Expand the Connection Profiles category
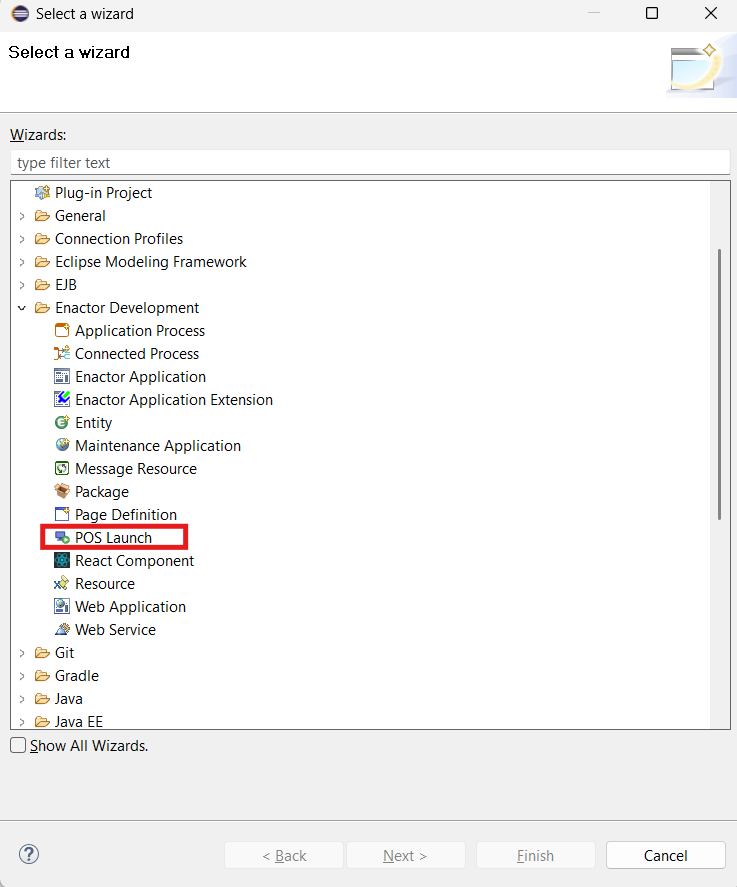This screenshot has width=737, height=887. point(22,239)
